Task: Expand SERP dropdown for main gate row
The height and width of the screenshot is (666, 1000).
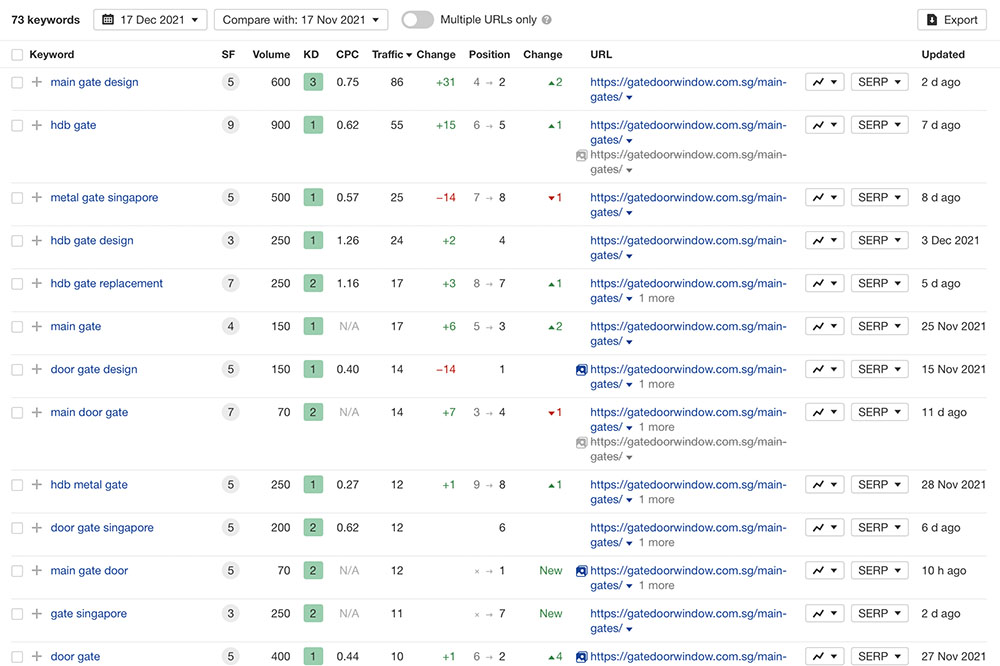Action: (x=879, y=326)
